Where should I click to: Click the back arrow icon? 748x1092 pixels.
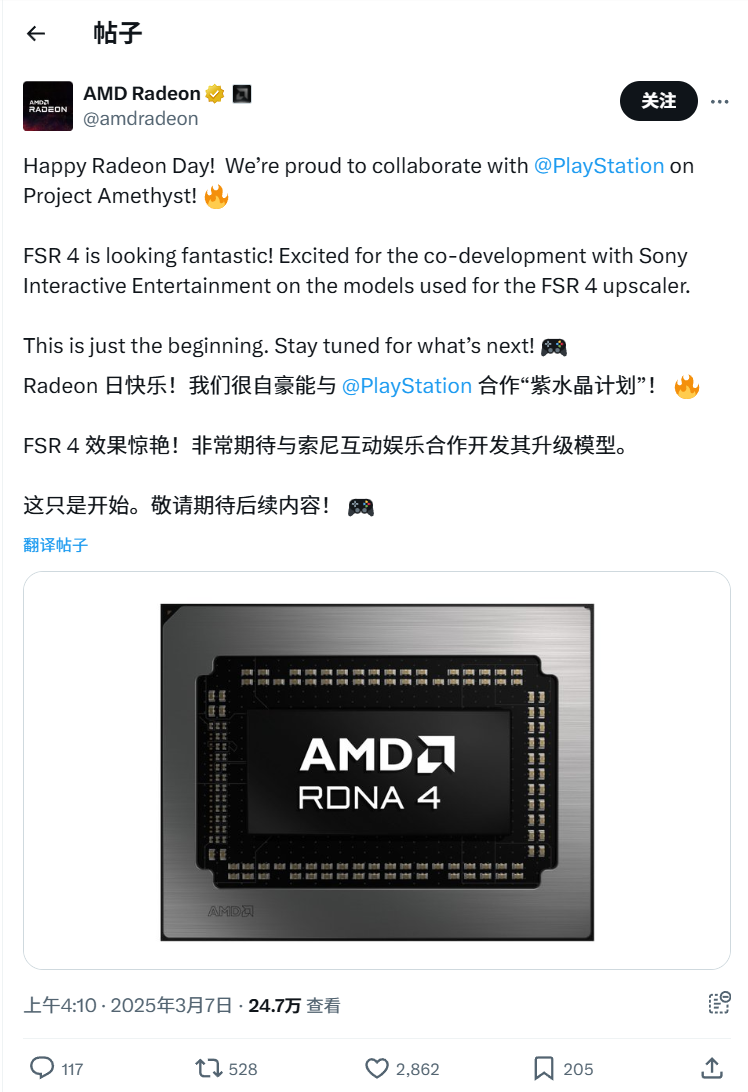[36, 33]
